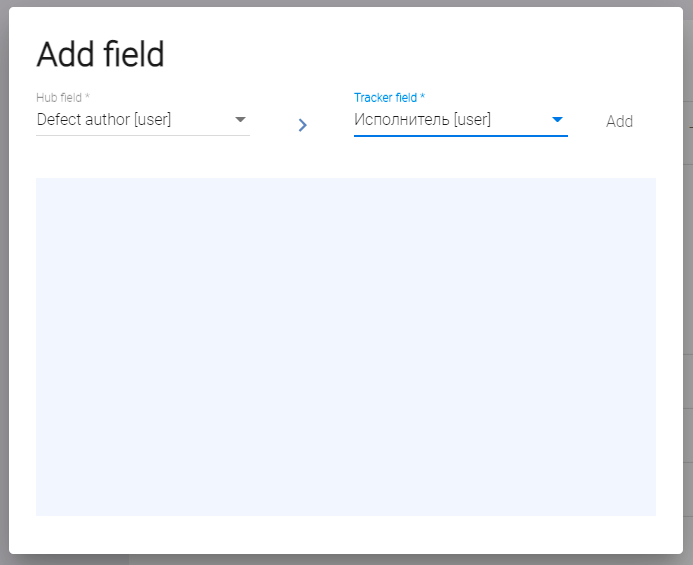The image size is (693, 565).
Task: Click the Hub field dropdown arrow
Action: tap(240, 120)
